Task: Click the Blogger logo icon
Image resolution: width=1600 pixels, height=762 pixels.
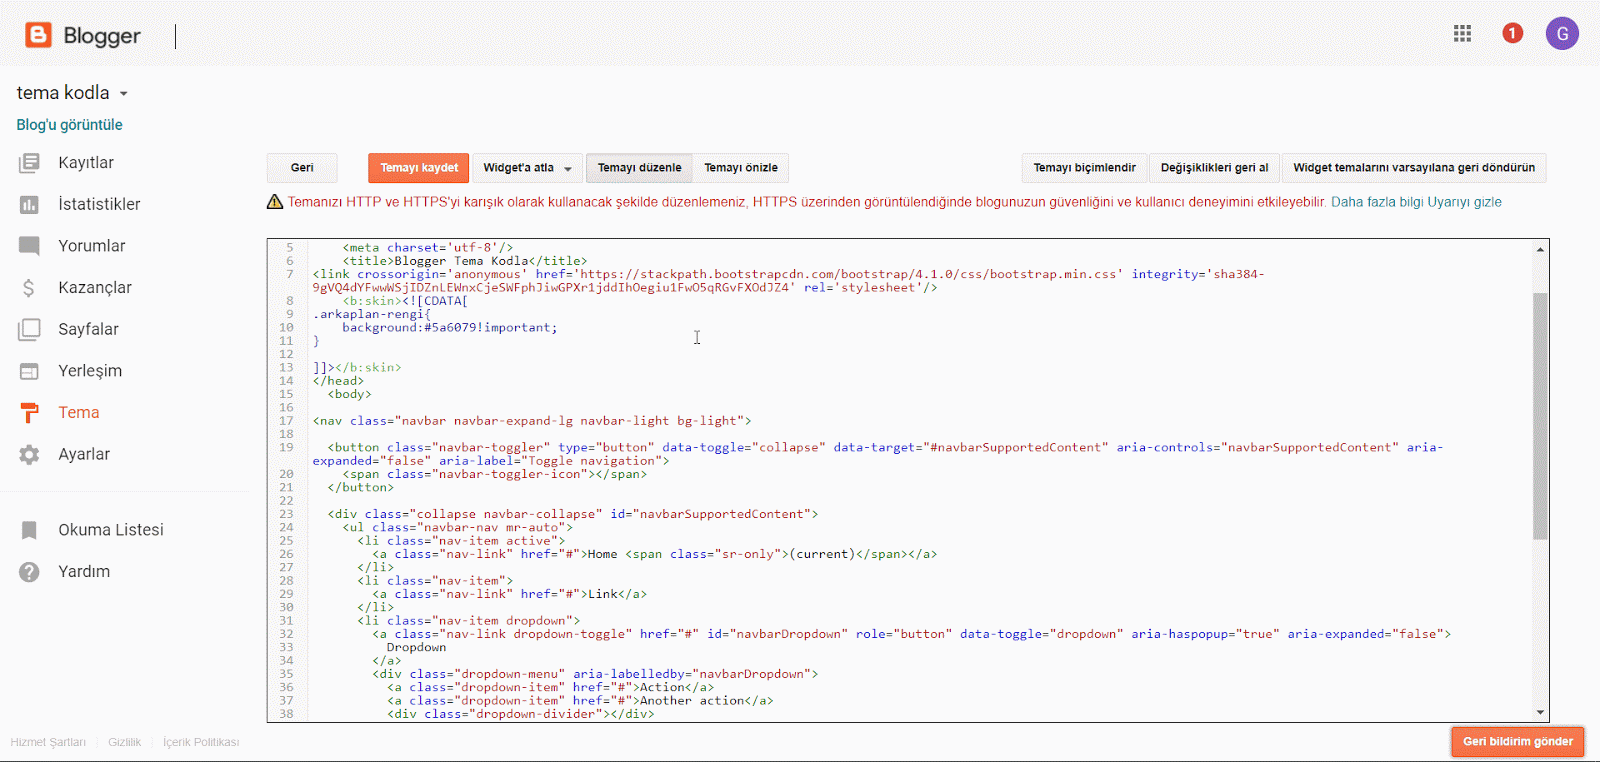Action: [x=38, y=35]
